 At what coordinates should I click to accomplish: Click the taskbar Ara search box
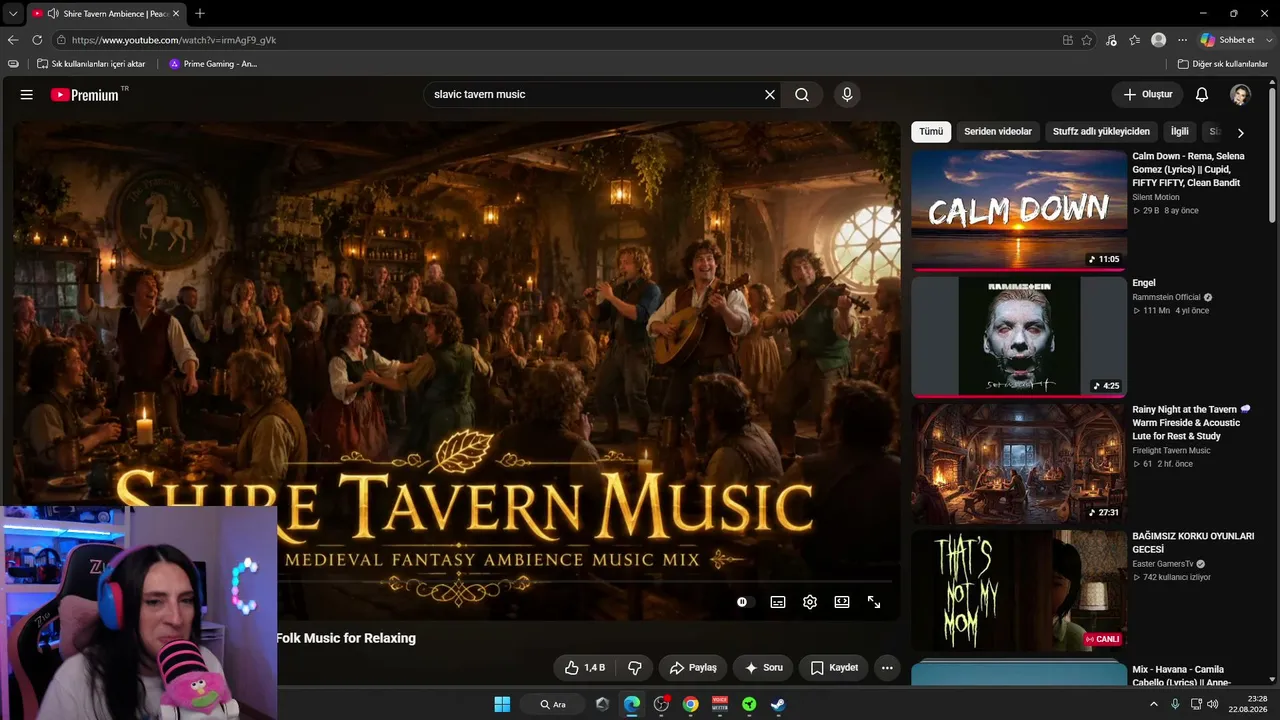[553, 704]
